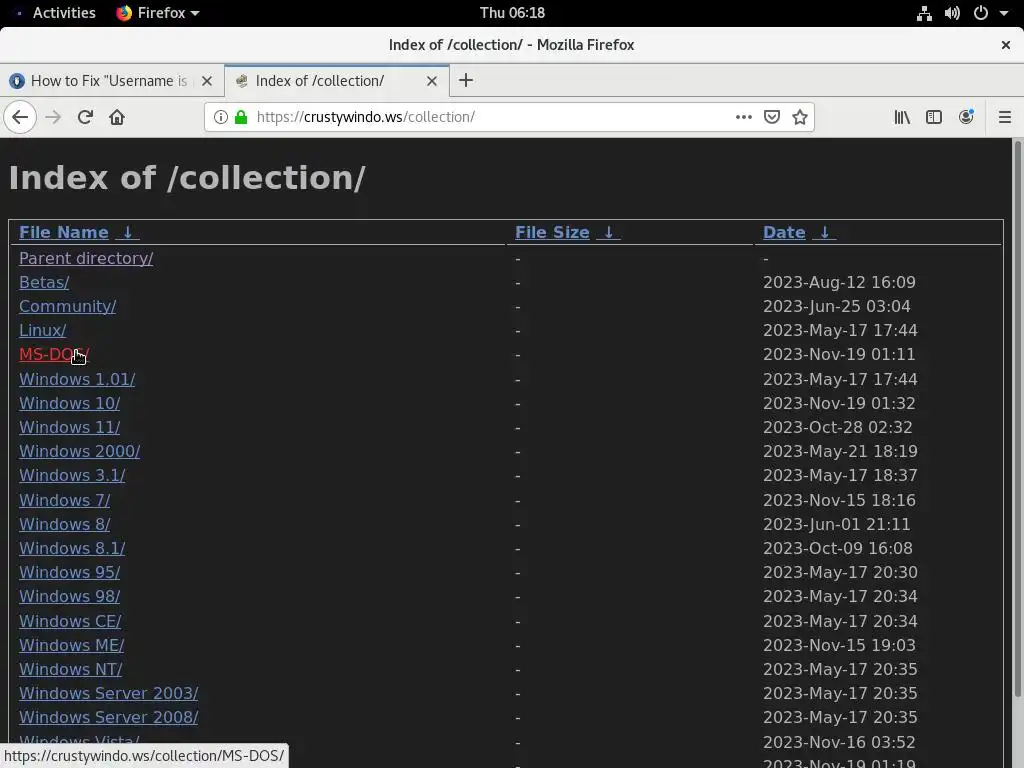Click the date '2023-Aug-12 16:09'
Viewport: 1024px width, 768px height.
click(839, 282)
